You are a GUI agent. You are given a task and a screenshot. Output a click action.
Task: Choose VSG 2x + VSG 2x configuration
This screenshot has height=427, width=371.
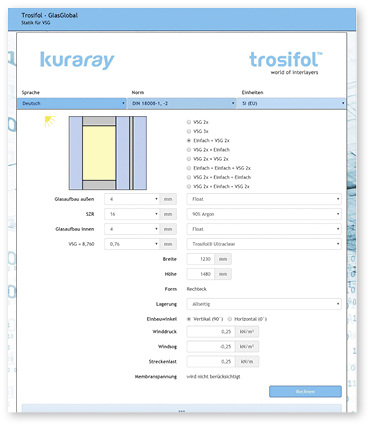(189, 159)
